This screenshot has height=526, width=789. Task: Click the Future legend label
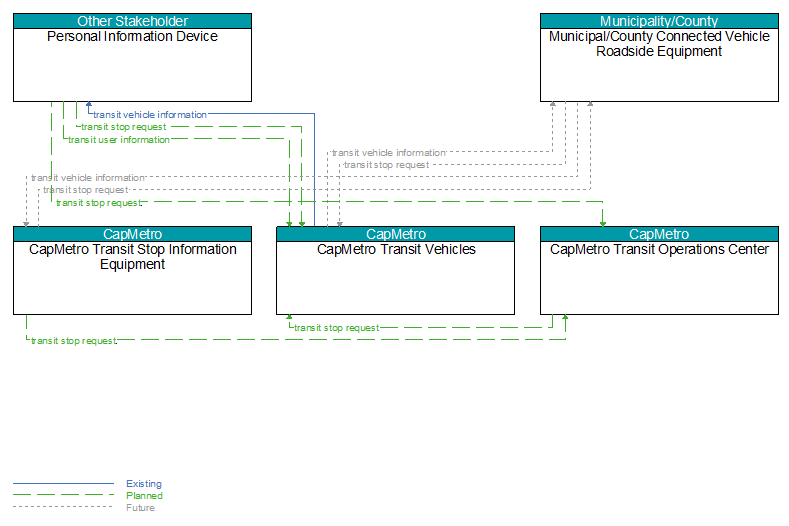(140, 508)
